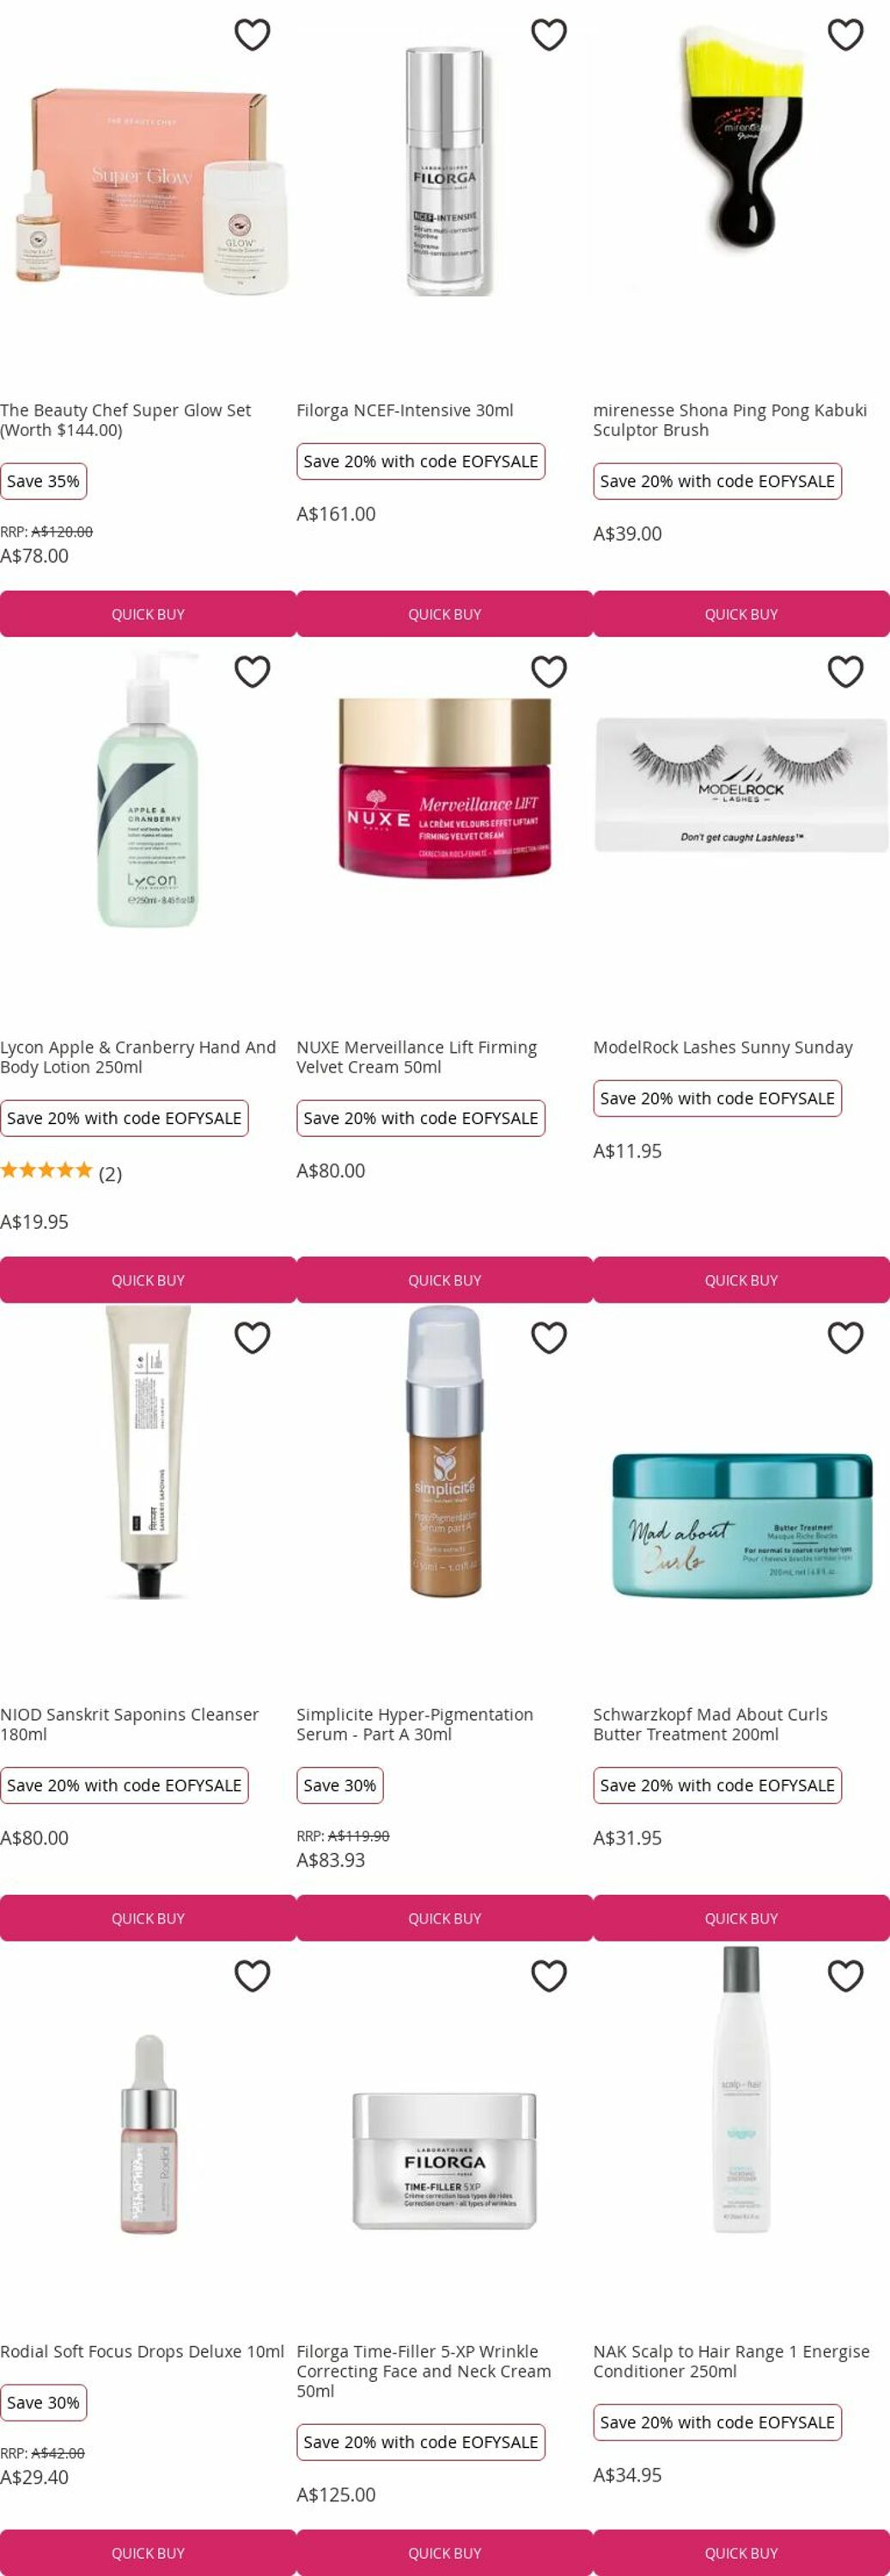
Task: Click heart icon on Filorga NCEF-Intensive
Action: pyautogui.click(x=549, y=35)
